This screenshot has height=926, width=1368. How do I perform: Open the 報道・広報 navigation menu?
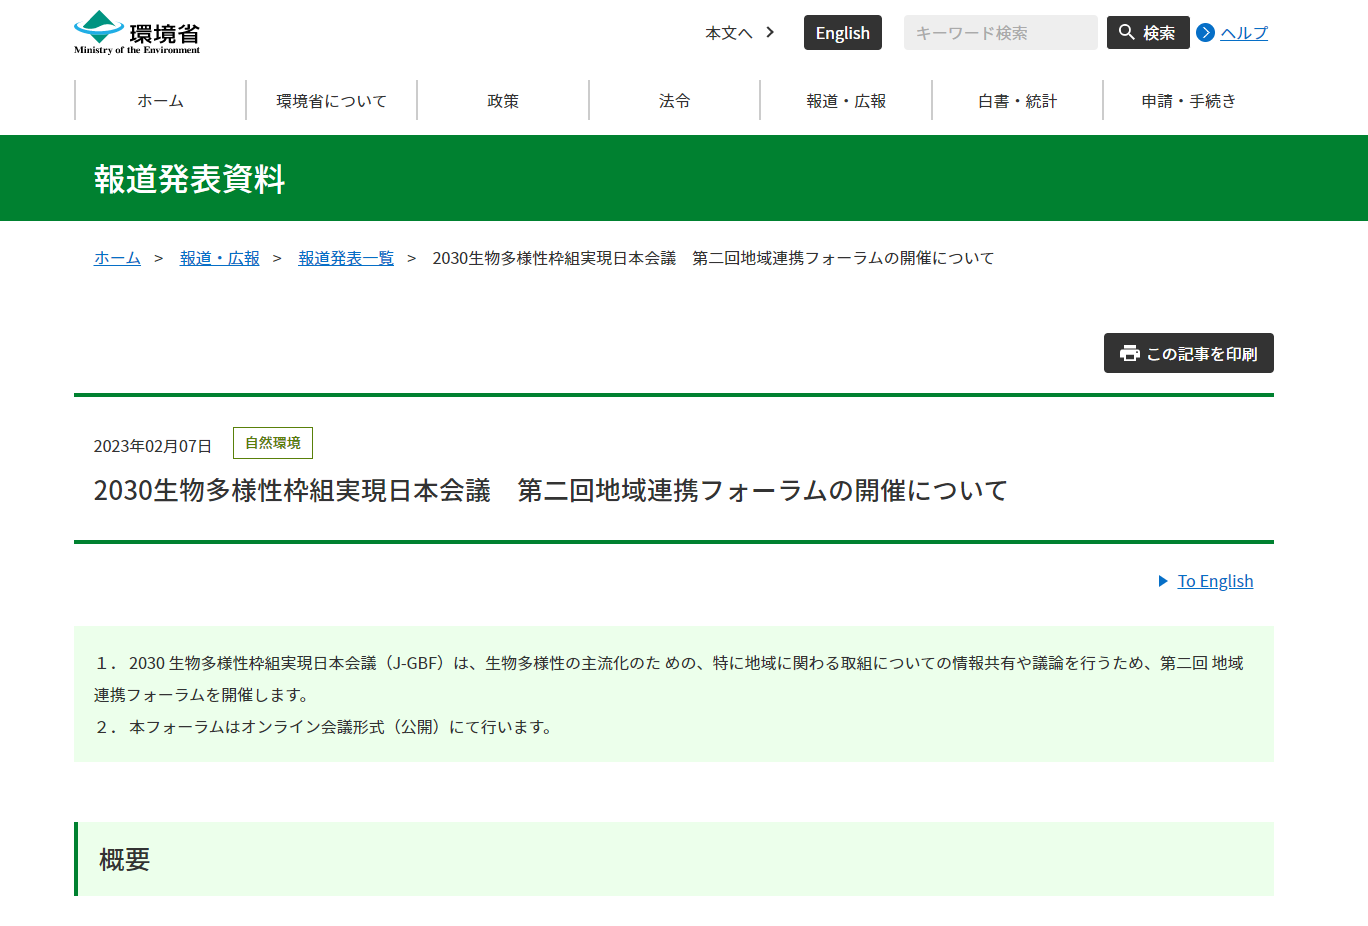click(x=846, y=101)
